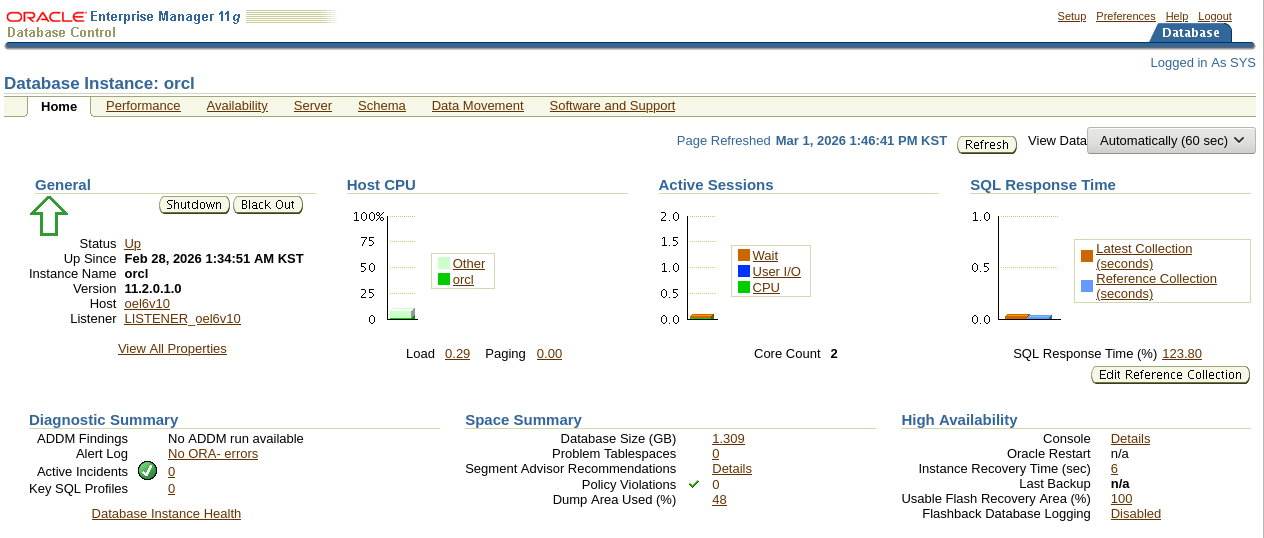Click Database Size value 1.309
The height and width of the screenshot is (538, 1264).
coord(728,439)
